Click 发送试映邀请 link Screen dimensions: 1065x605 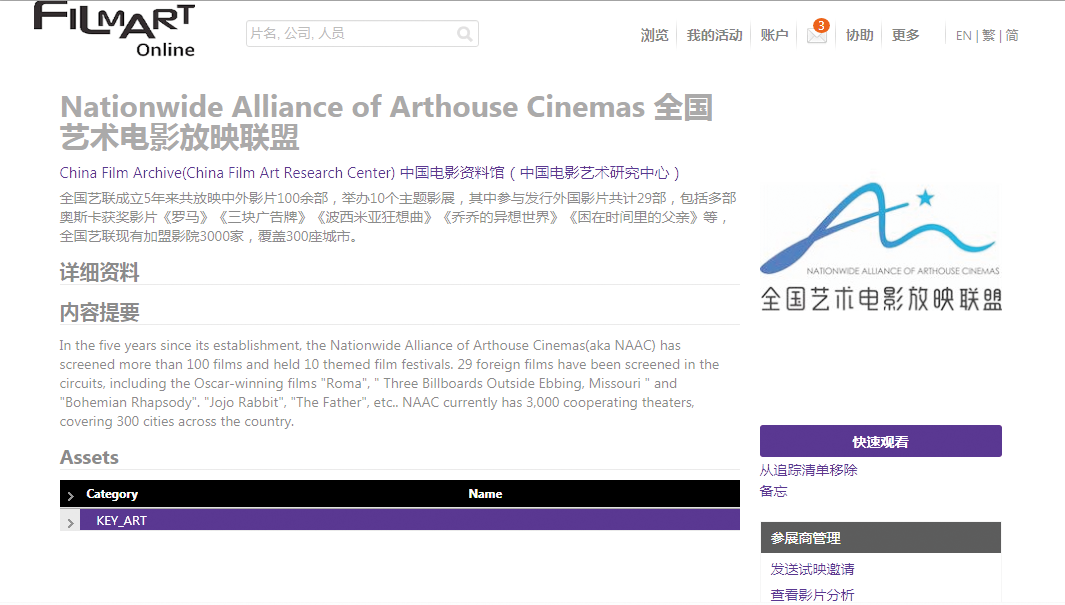[812, 569]
